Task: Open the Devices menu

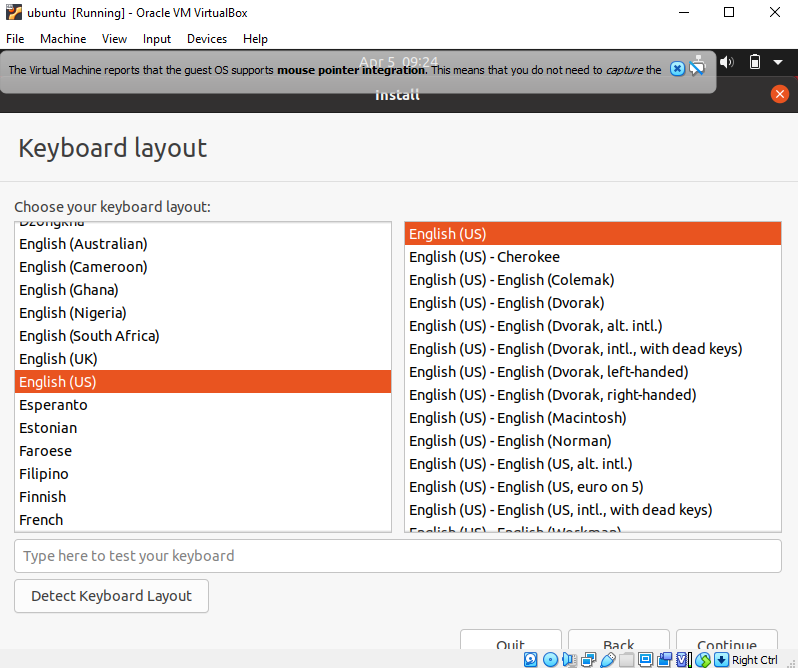Action: tap(207, 39)
